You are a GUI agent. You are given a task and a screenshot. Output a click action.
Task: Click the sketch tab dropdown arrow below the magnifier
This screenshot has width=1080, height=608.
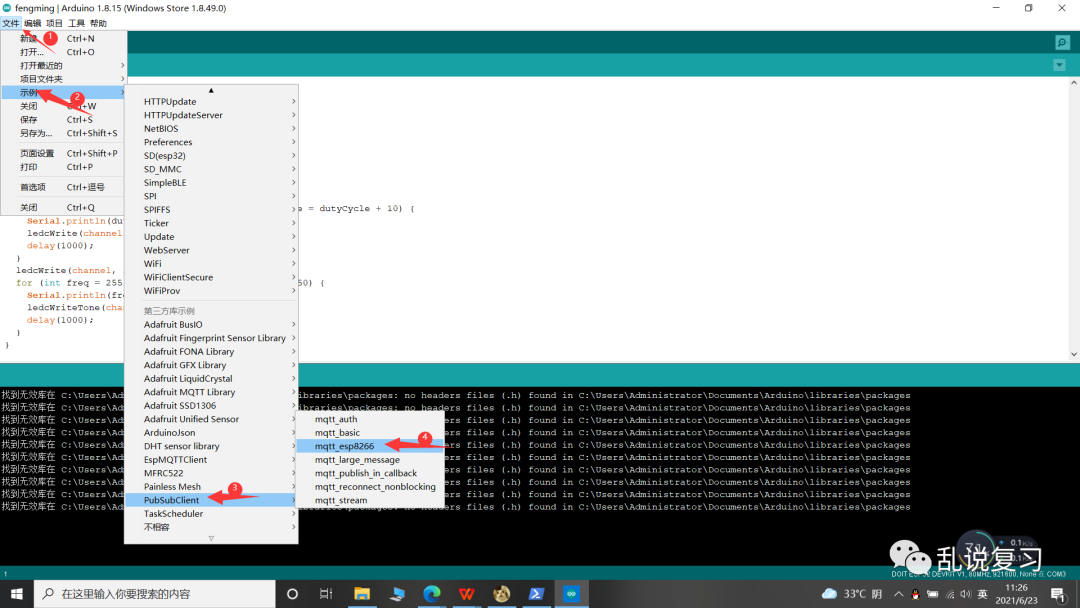[x=1062, y=64]
